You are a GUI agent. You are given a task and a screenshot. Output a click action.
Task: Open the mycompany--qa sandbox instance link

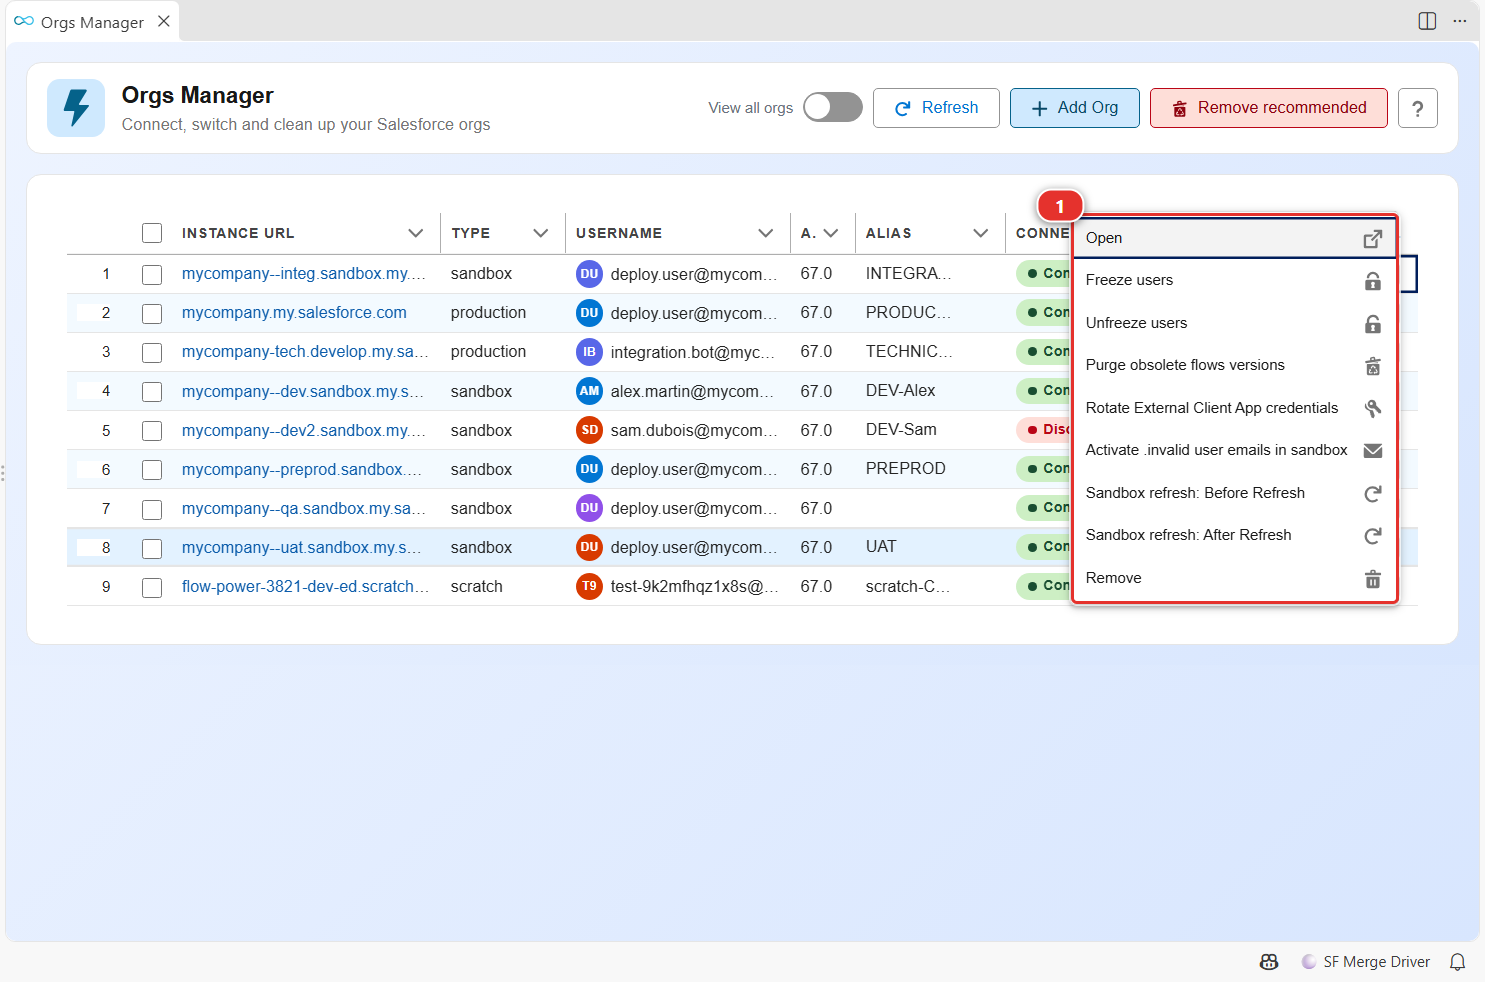pos(304,509)
